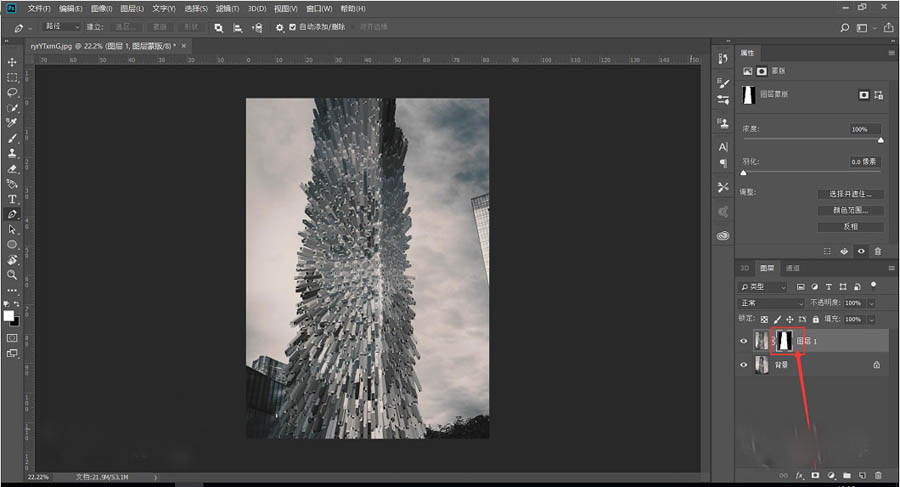Click the foreground color swatch
This screenshot has height=487, width=900.
(x=9, y=315)
